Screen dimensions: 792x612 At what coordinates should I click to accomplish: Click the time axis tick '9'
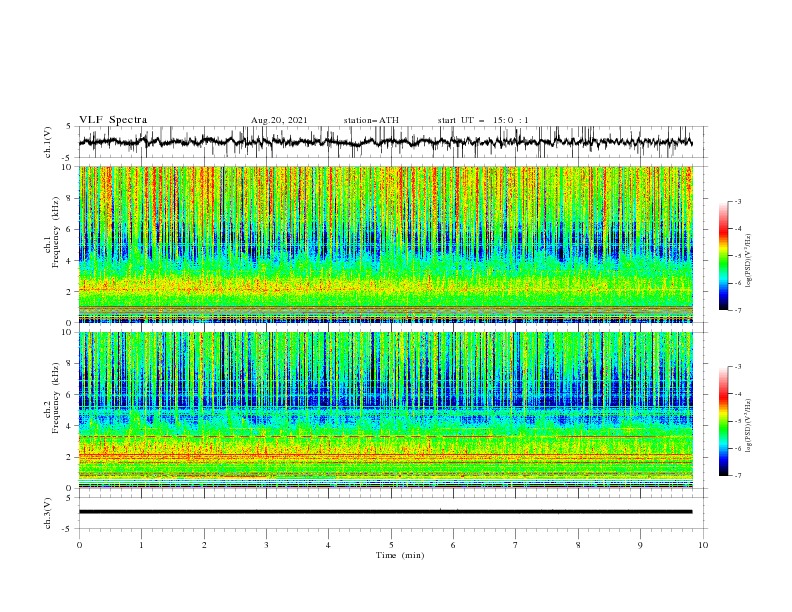click(x=640, y=545)
